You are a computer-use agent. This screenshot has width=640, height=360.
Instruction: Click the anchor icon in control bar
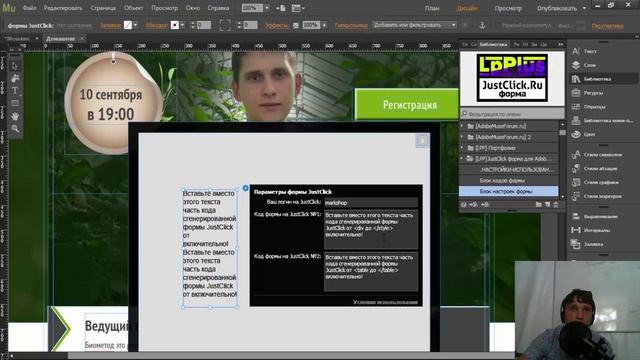(x=482, y=25)
